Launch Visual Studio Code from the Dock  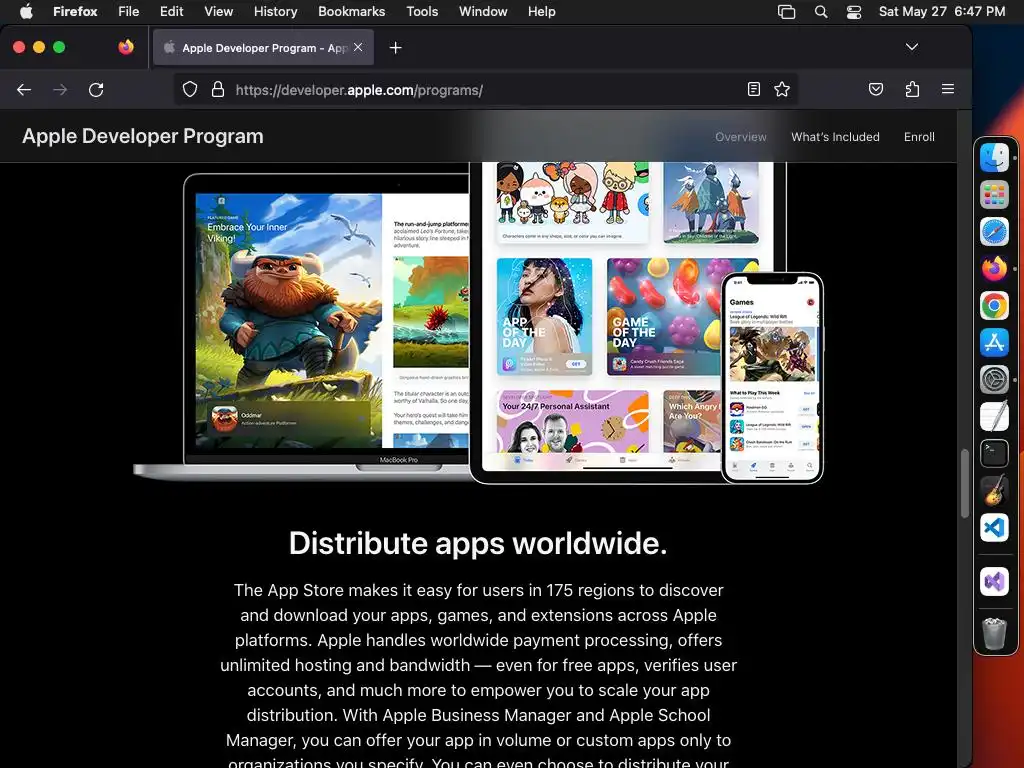[x=994, y=528]
